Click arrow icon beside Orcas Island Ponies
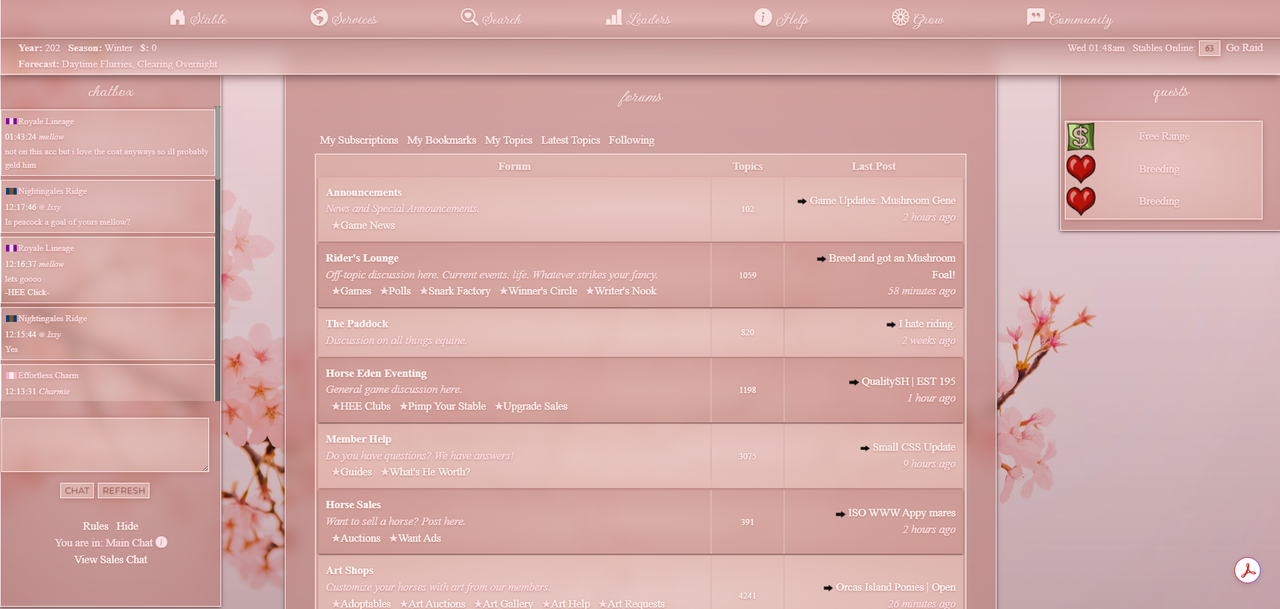 click(x=828, y=588)
